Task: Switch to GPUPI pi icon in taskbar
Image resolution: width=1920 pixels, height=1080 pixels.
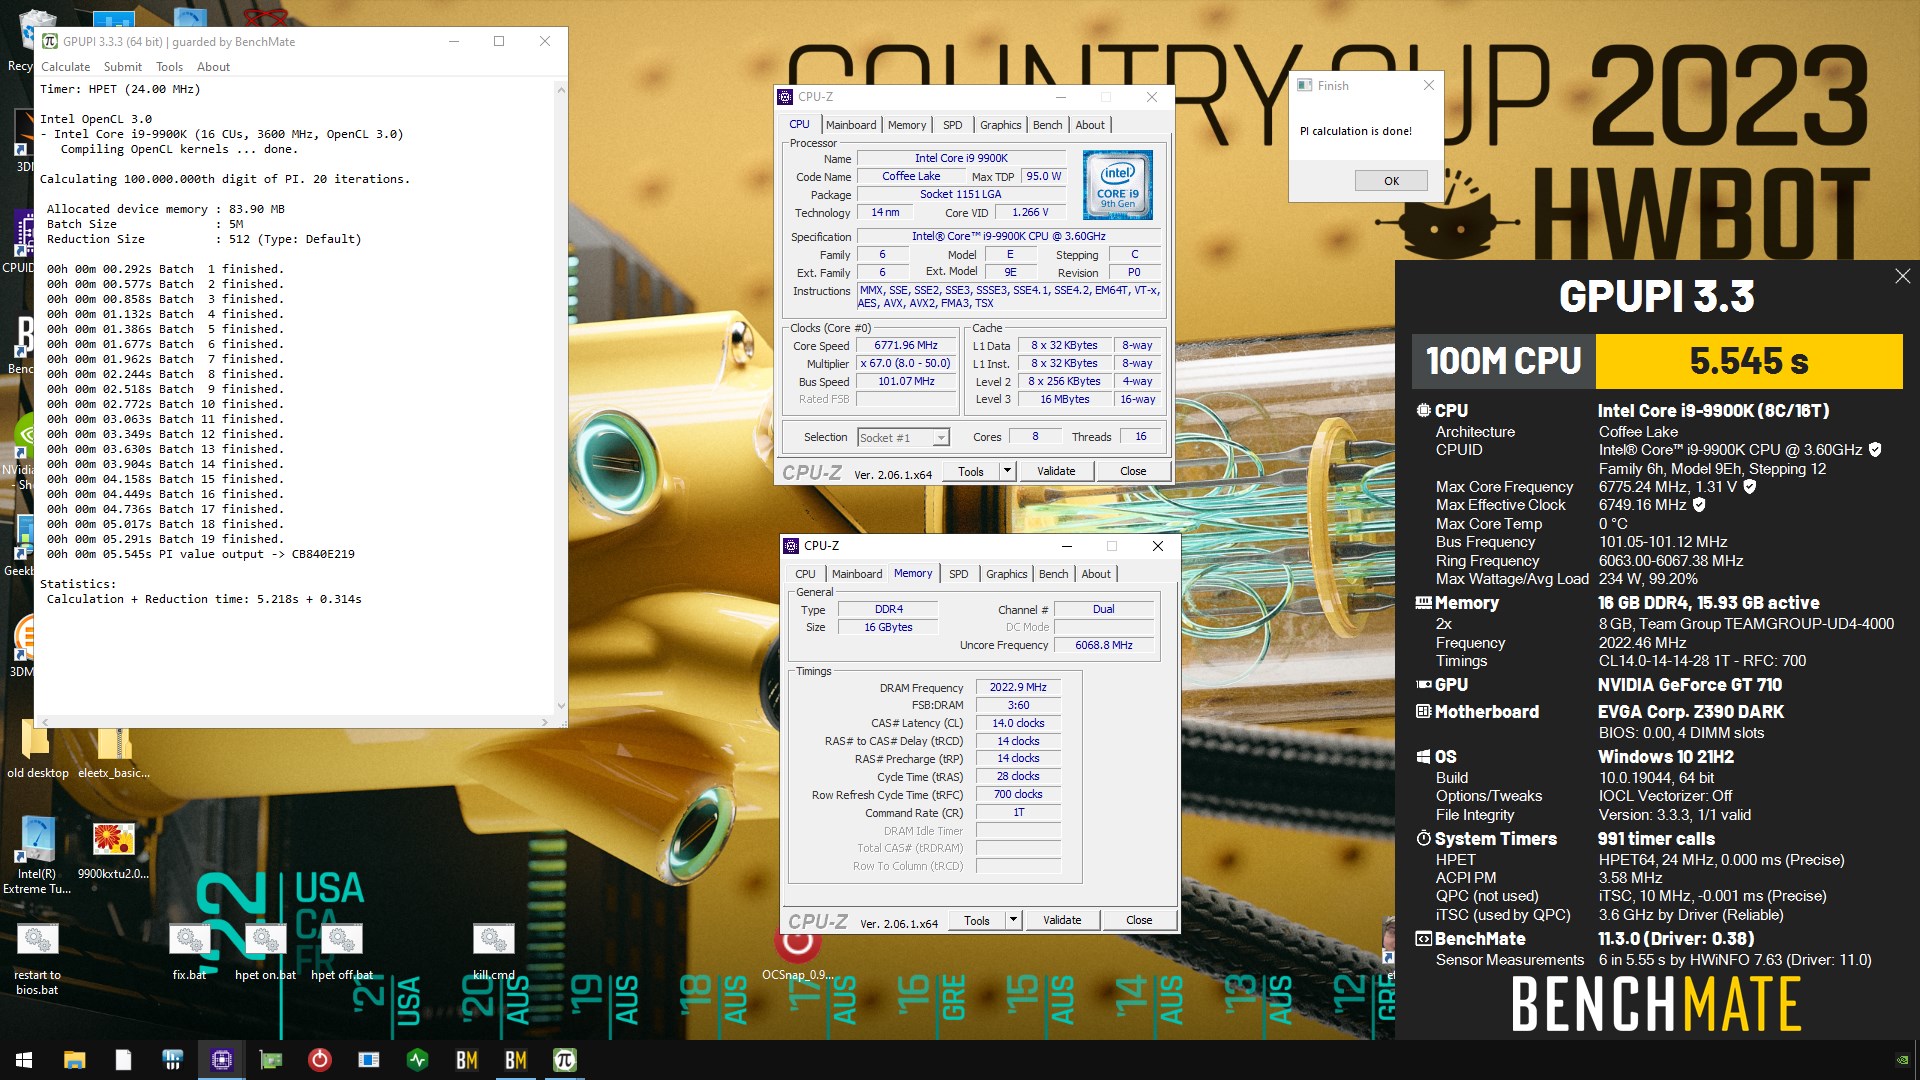Action: click(565, 1060)
